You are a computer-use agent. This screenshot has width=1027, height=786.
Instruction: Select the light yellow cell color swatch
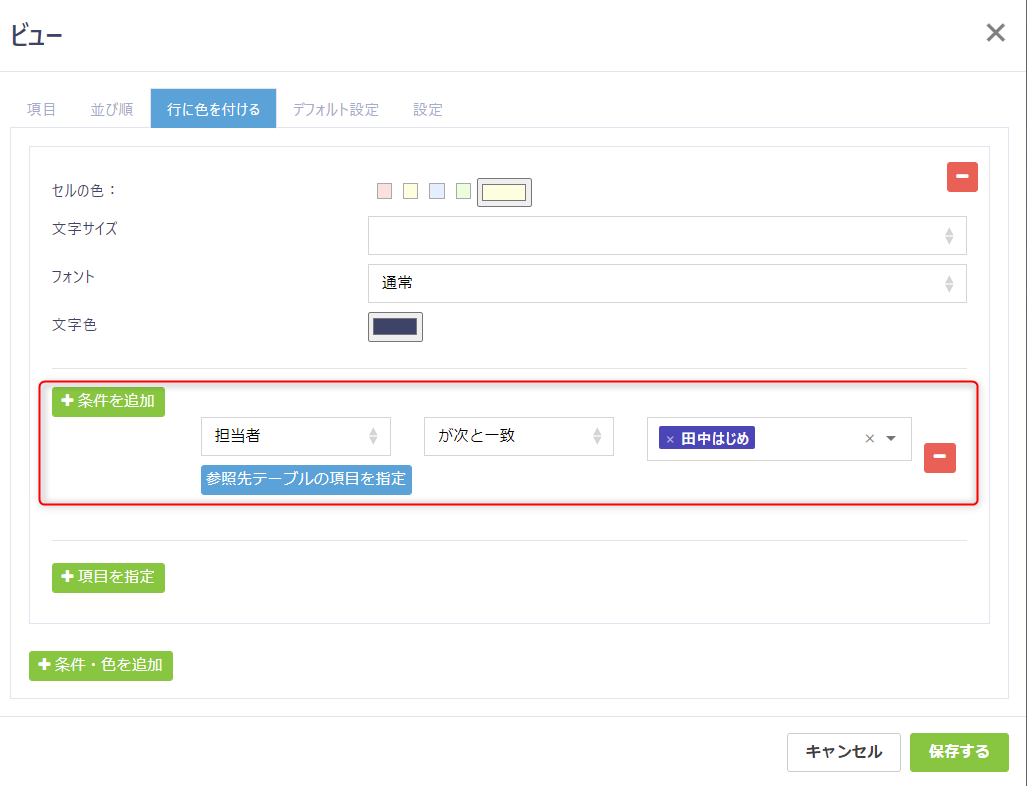click(410, 191)
